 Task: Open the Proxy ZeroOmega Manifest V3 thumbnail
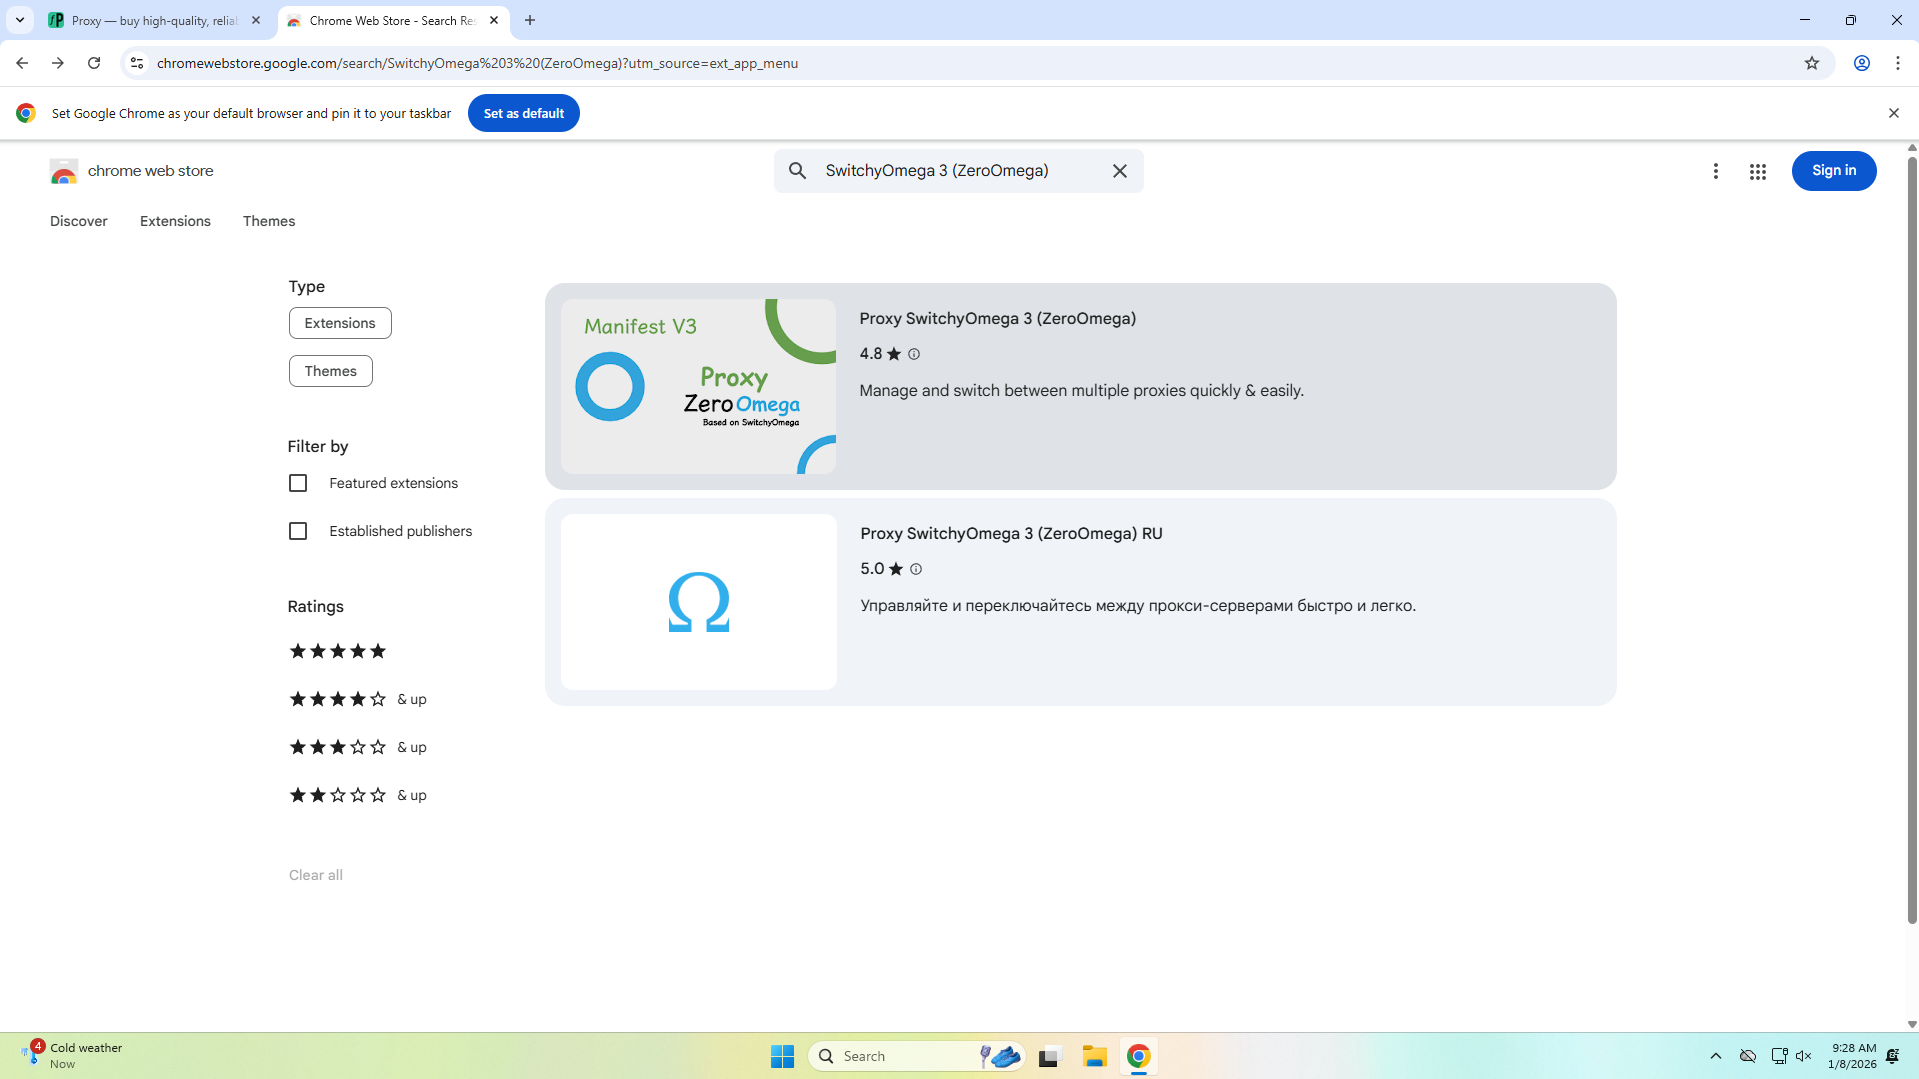click(x=698, y=386)
